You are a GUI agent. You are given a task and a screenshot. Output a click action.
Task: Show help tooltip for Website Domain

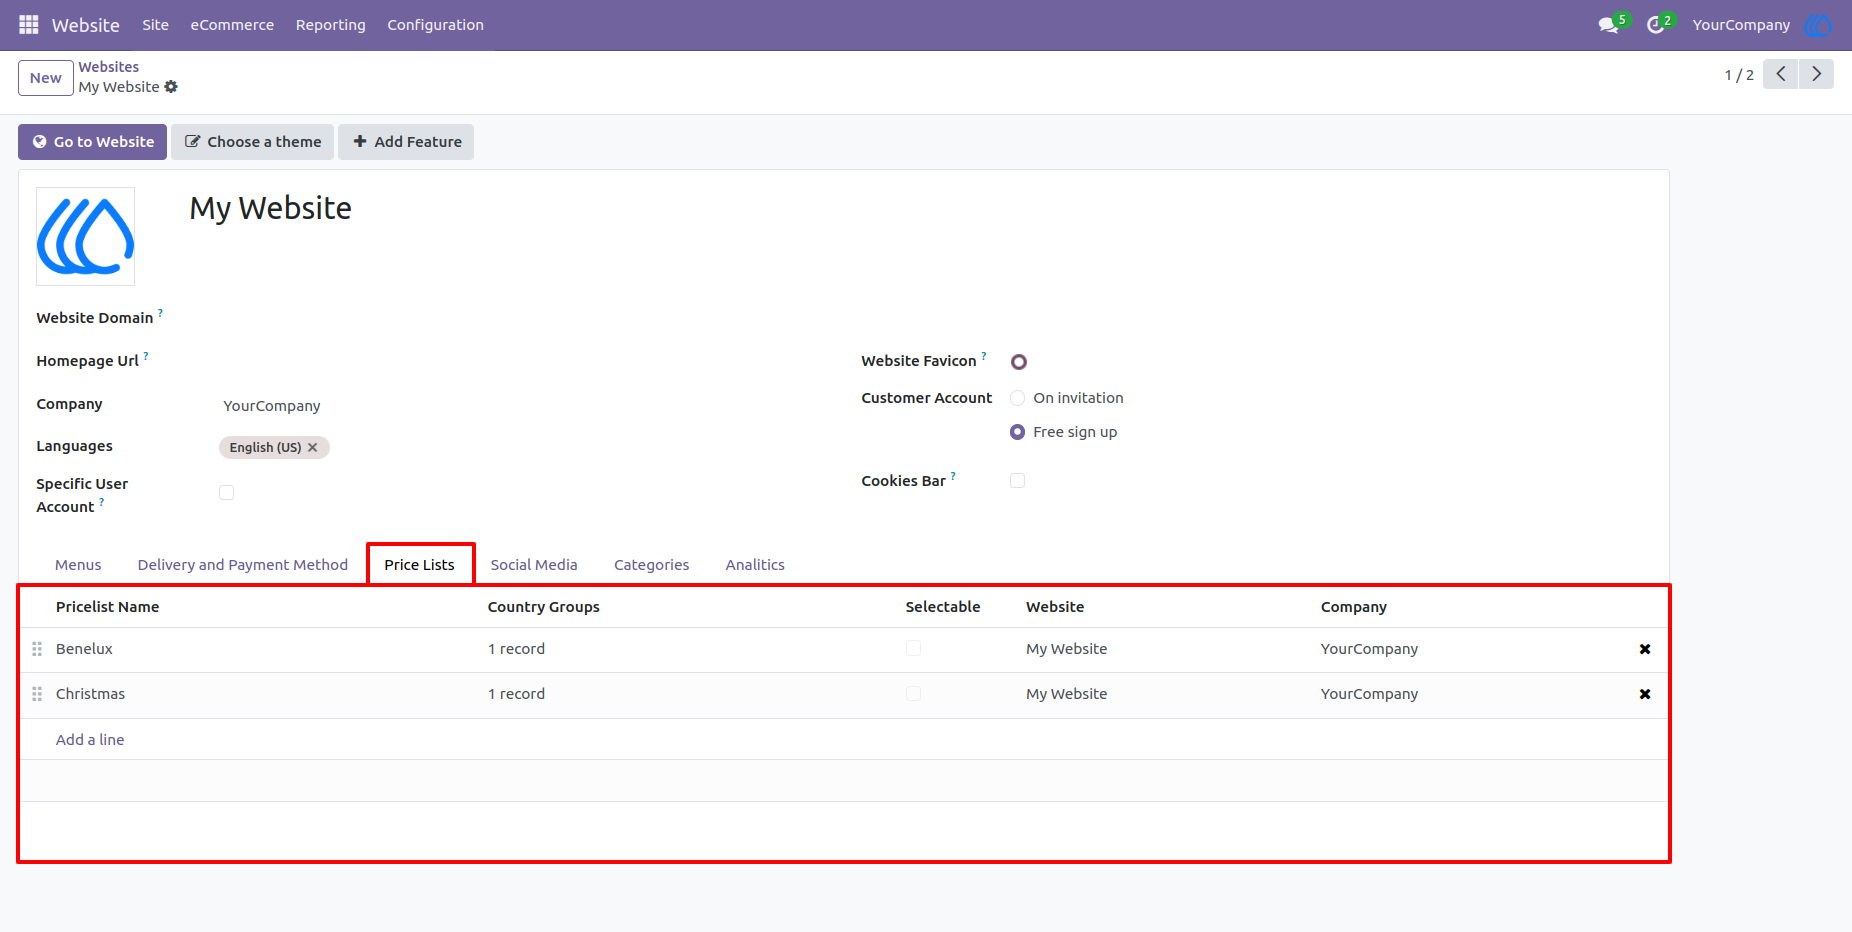(160, 313)
